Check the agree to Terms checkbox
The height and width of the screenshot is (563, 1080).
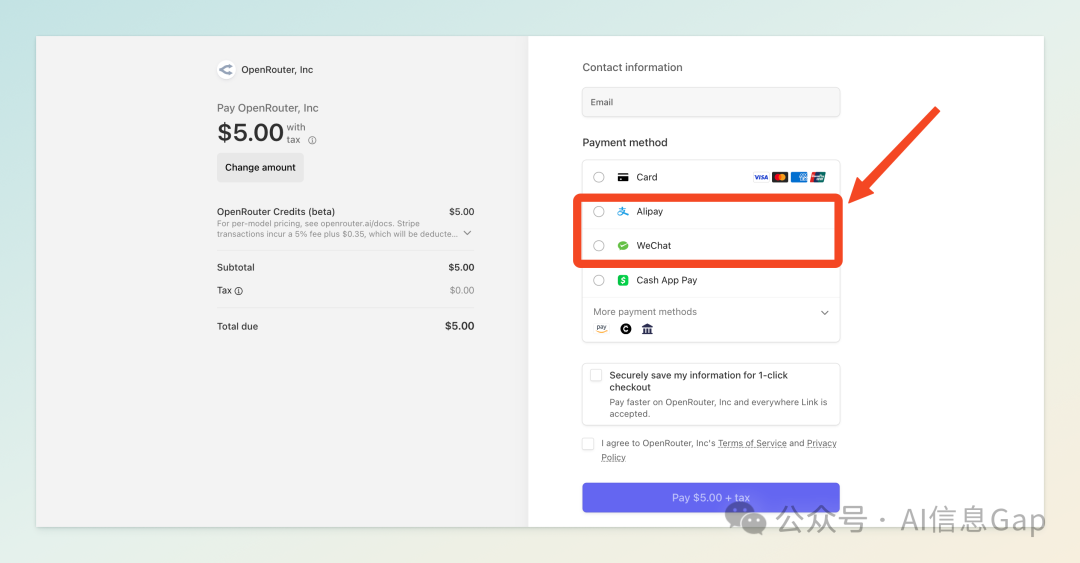(x=588, y=444)
